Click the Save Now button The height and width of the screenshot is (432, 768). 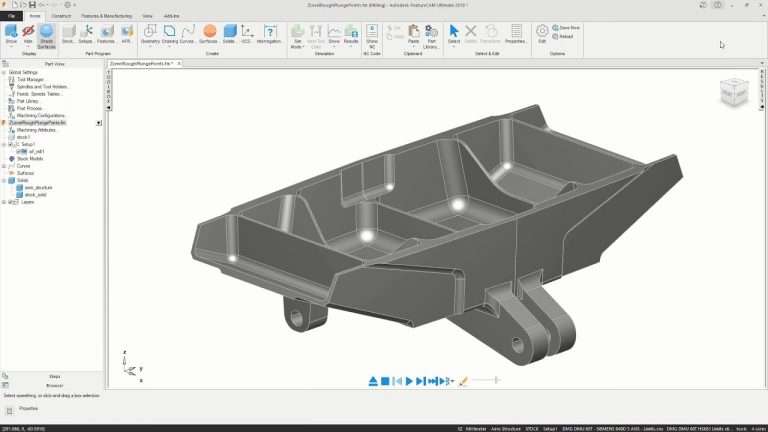570,28
